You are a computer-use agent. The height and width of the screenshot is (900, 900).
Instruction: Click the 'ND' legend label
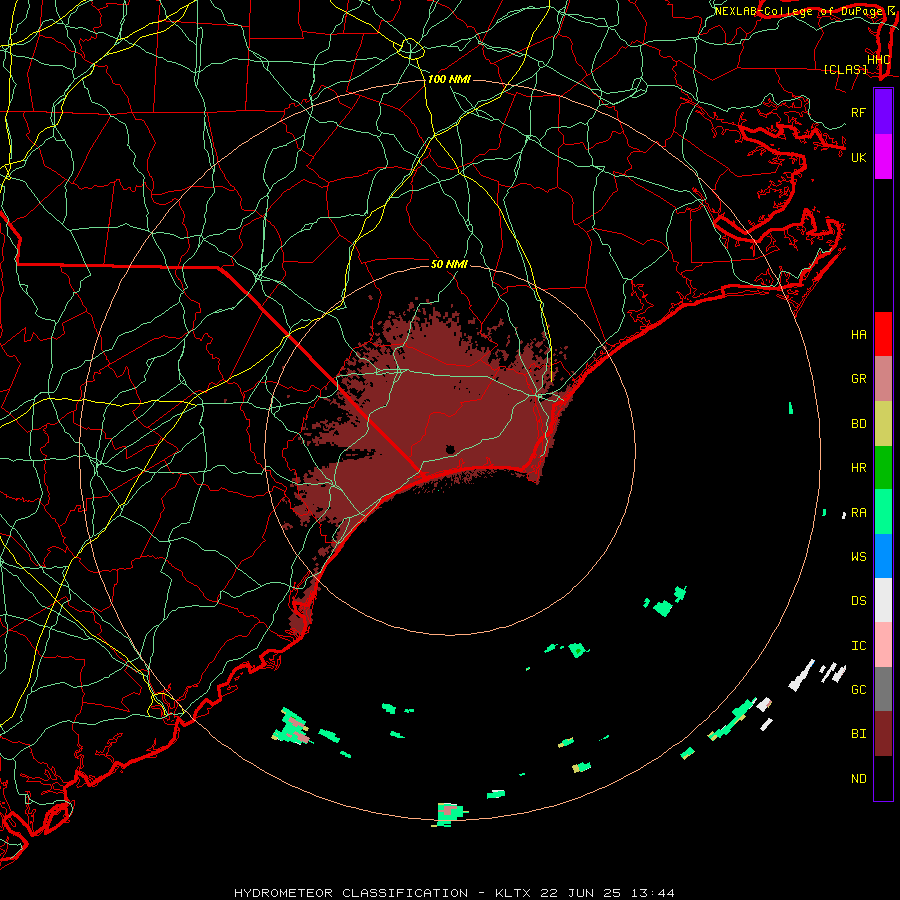(859, 779)
